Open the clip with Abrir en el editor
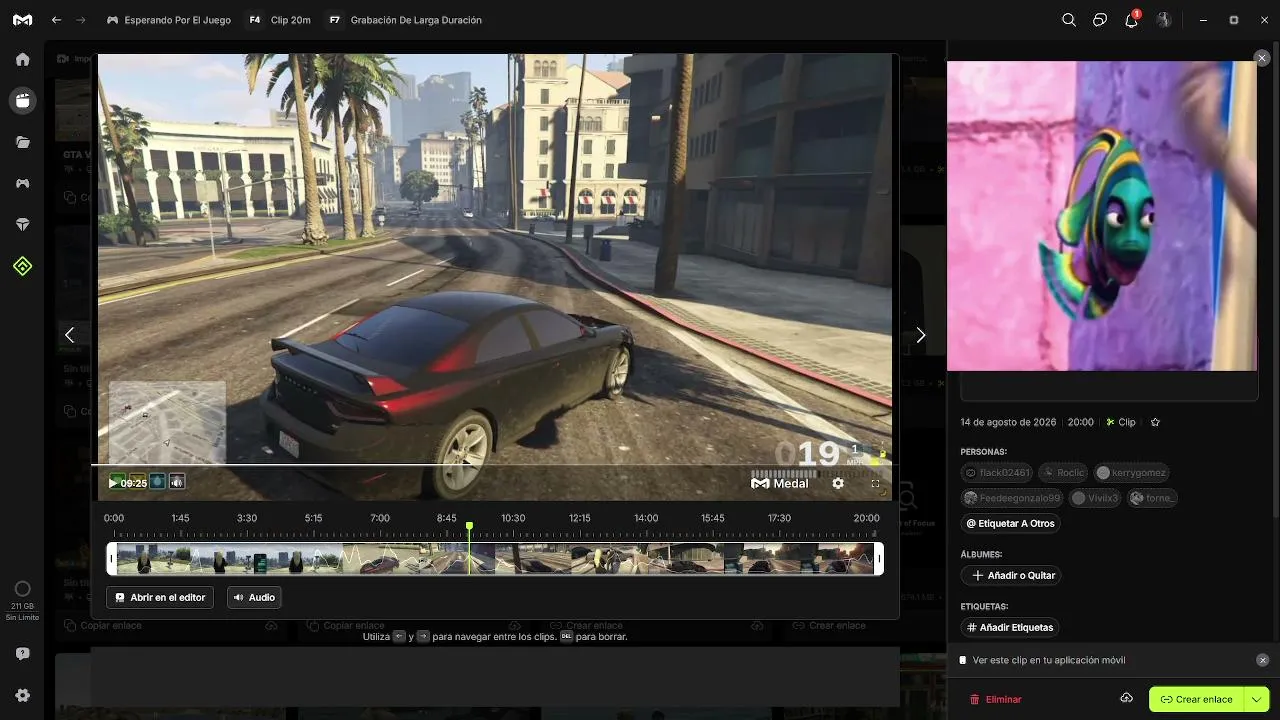 (160, 597)
